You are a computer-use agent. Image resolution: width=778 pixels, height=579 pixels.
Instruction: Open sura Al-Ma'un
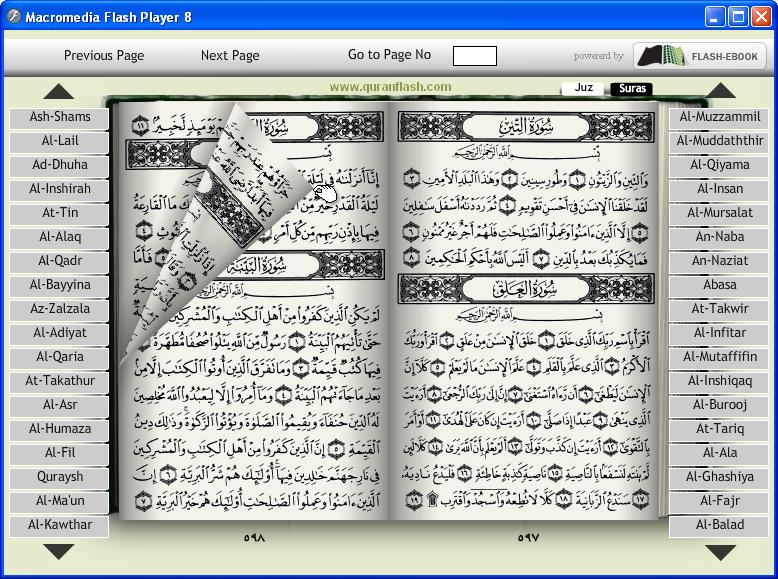click(60, 501)
